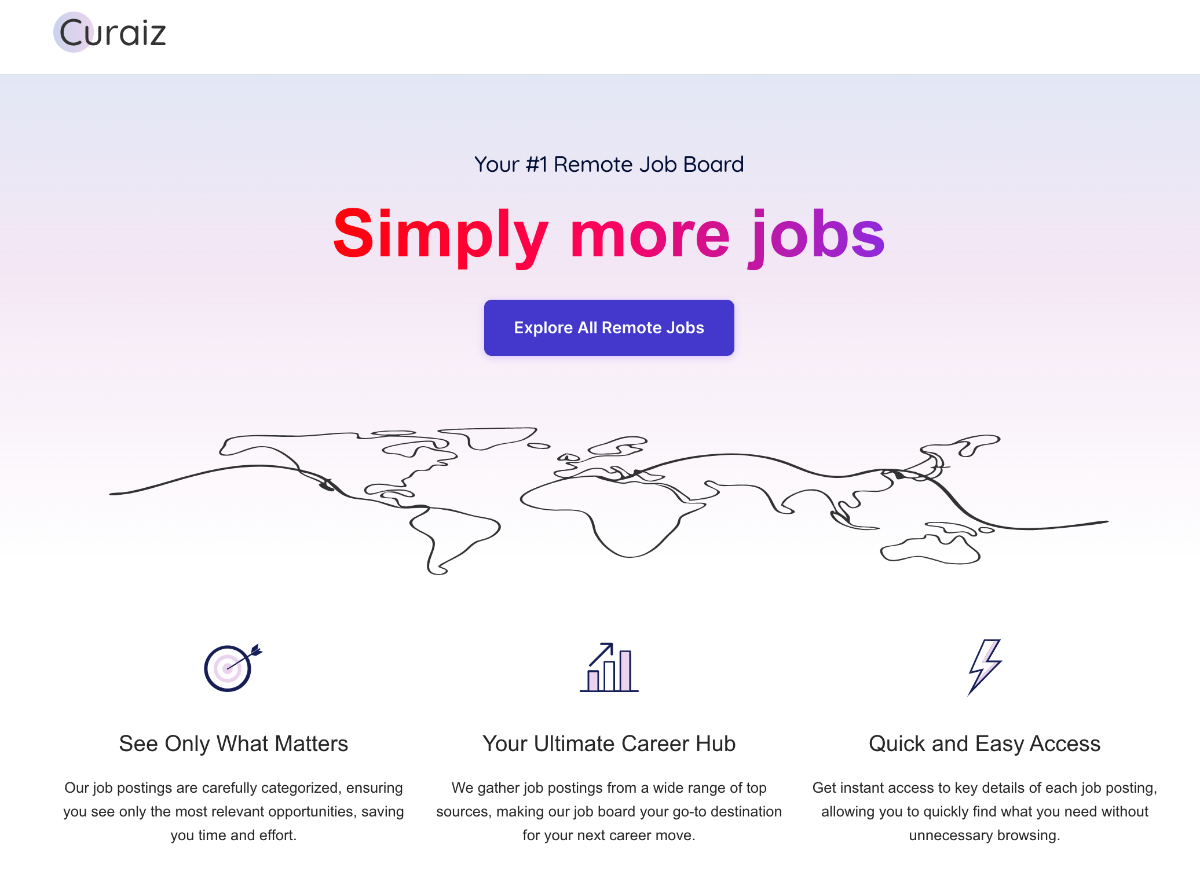Click the Simply more jobs headline
1200x883 pixels.
[x=609, y=235]
